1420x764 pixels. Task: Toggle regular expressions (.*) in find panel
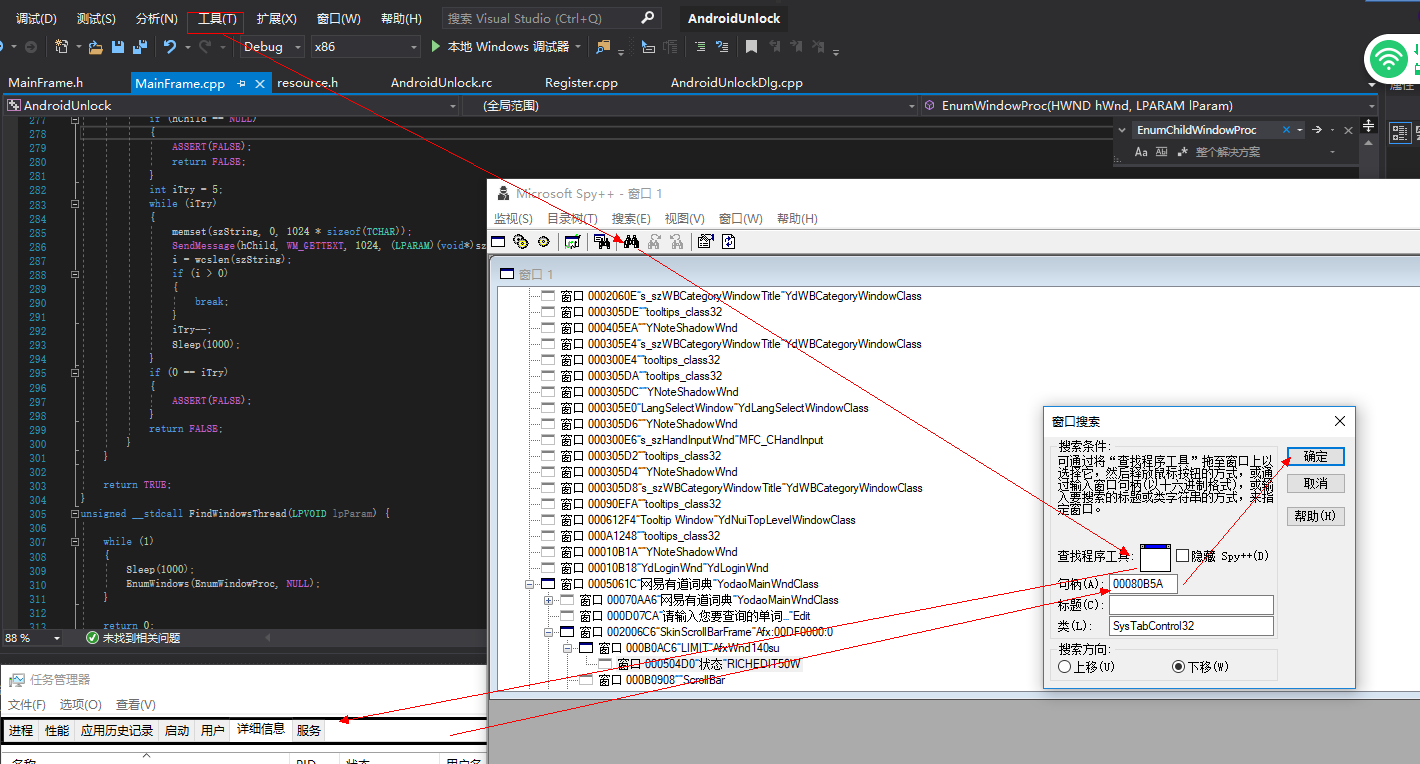click(x=1183, y=152)
